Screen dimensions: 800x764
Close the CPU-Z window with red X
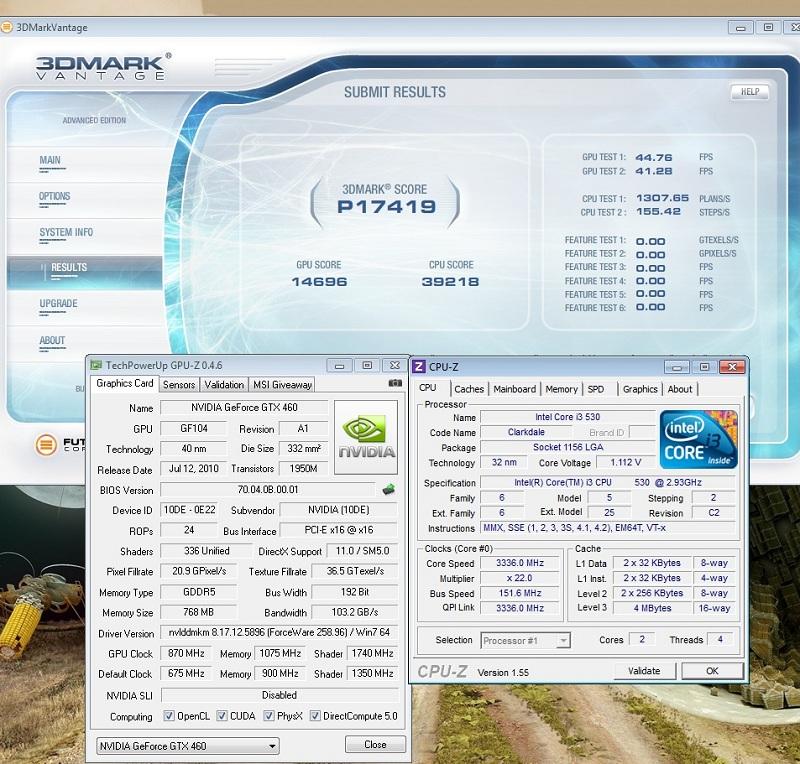point(732,367)
